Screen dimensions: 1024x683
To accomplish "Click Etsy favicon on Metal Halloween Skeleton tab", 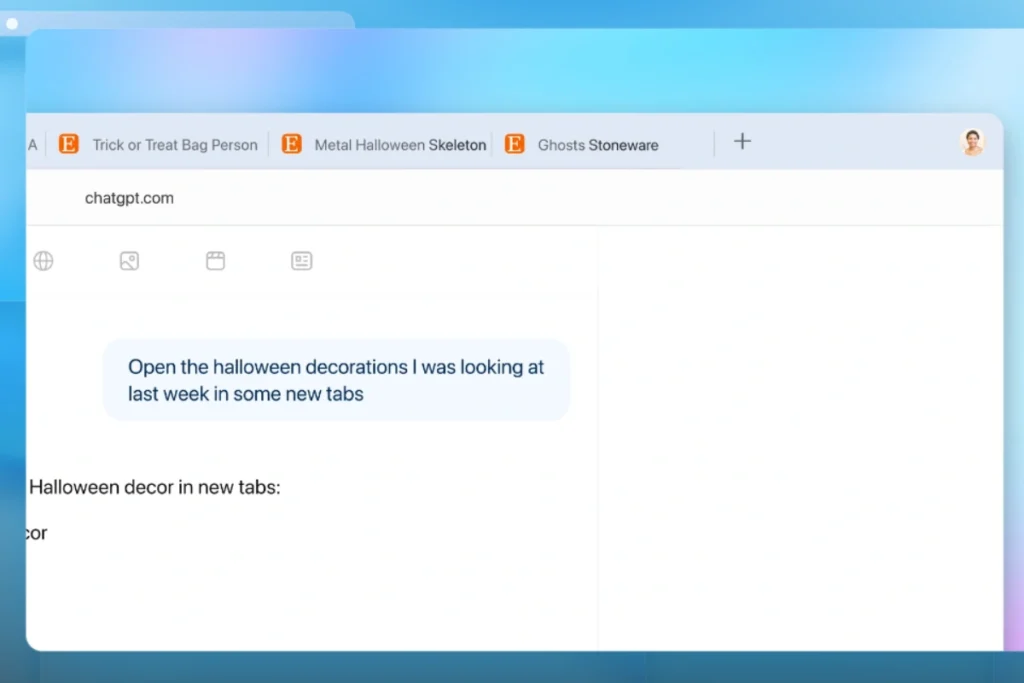I will (x=291, y=144).
